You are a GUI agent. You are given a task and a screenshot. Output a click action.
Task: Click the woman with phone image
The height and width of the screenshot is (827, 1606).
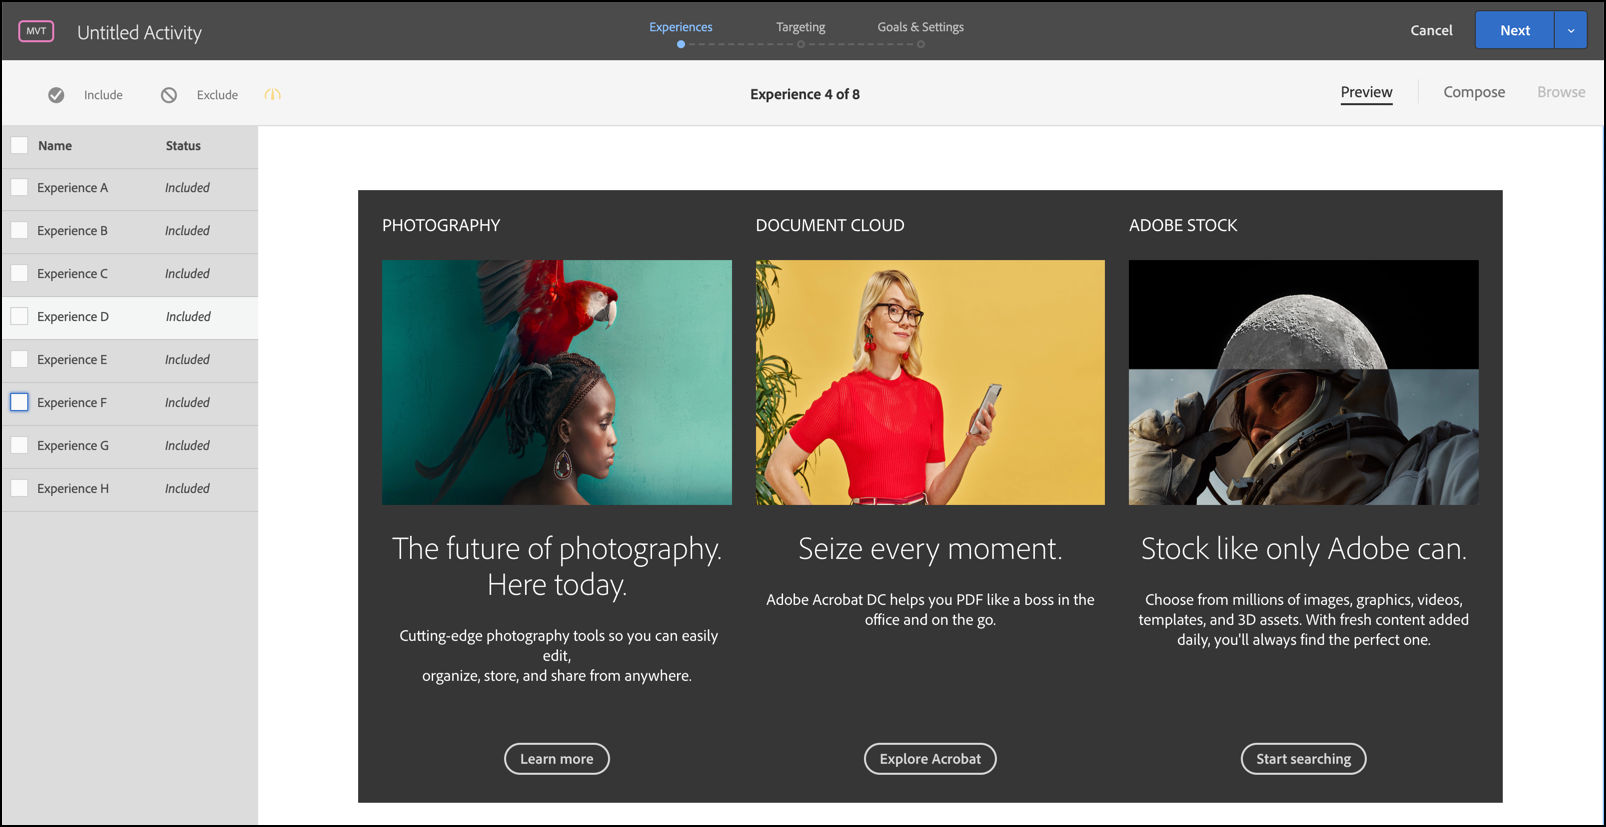click(x=930, y=382)
